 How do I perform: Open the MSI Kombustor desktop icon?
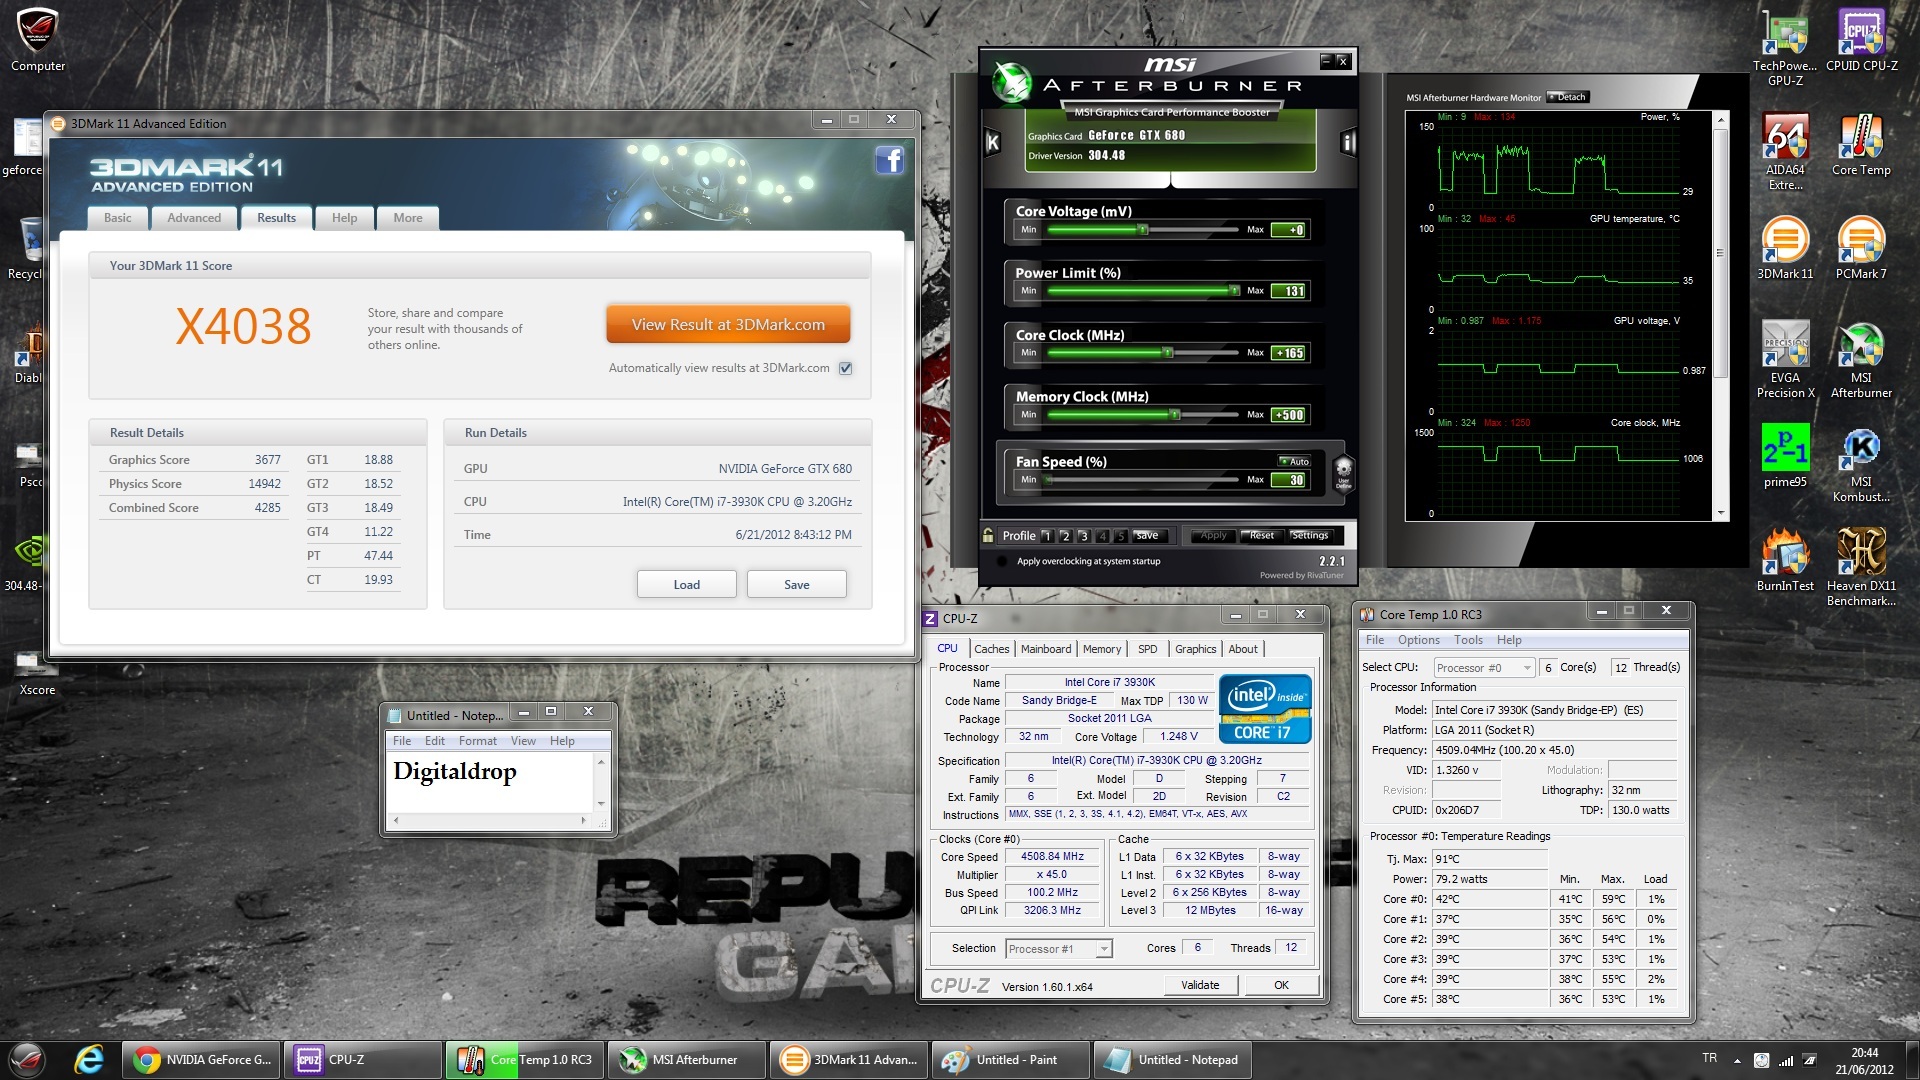pyautogui.click(x=1861, y=465)
